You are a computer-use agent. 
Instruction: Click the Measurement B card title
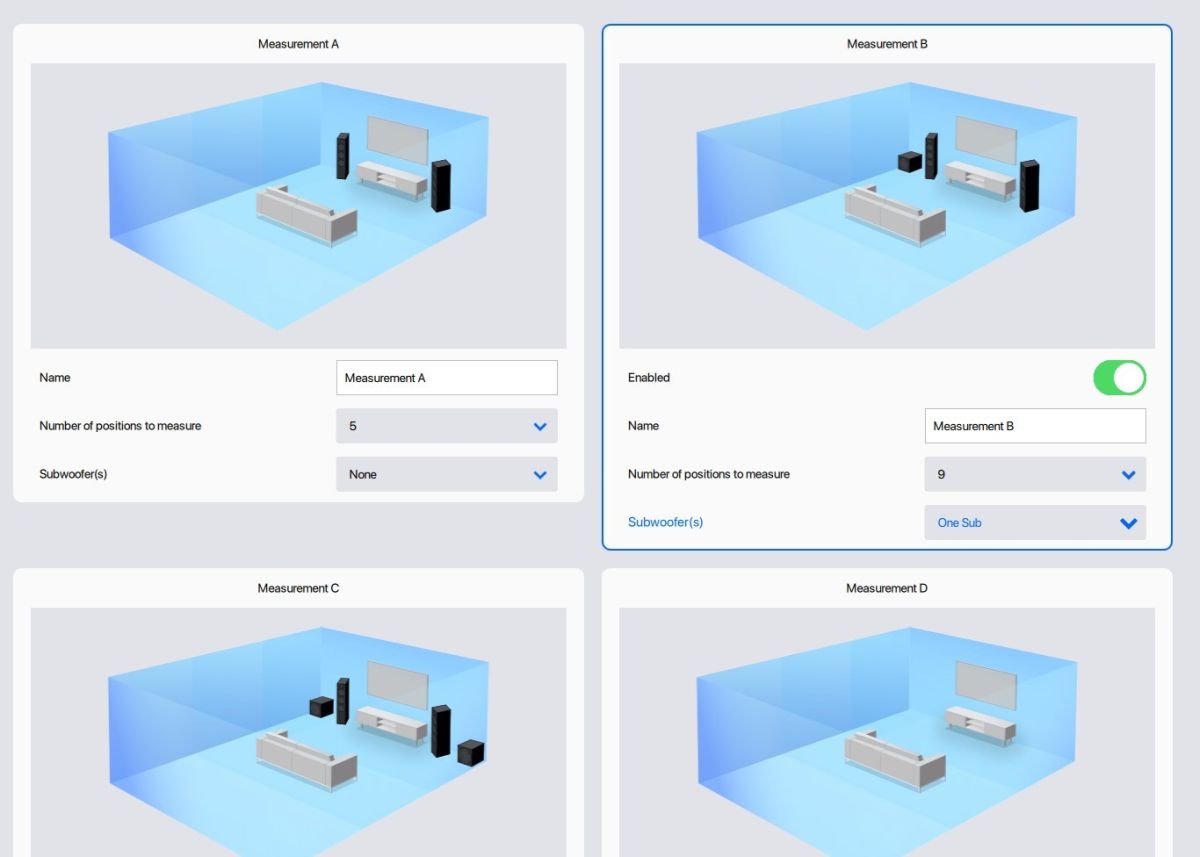pyautogui.click(x=887, y=44)
